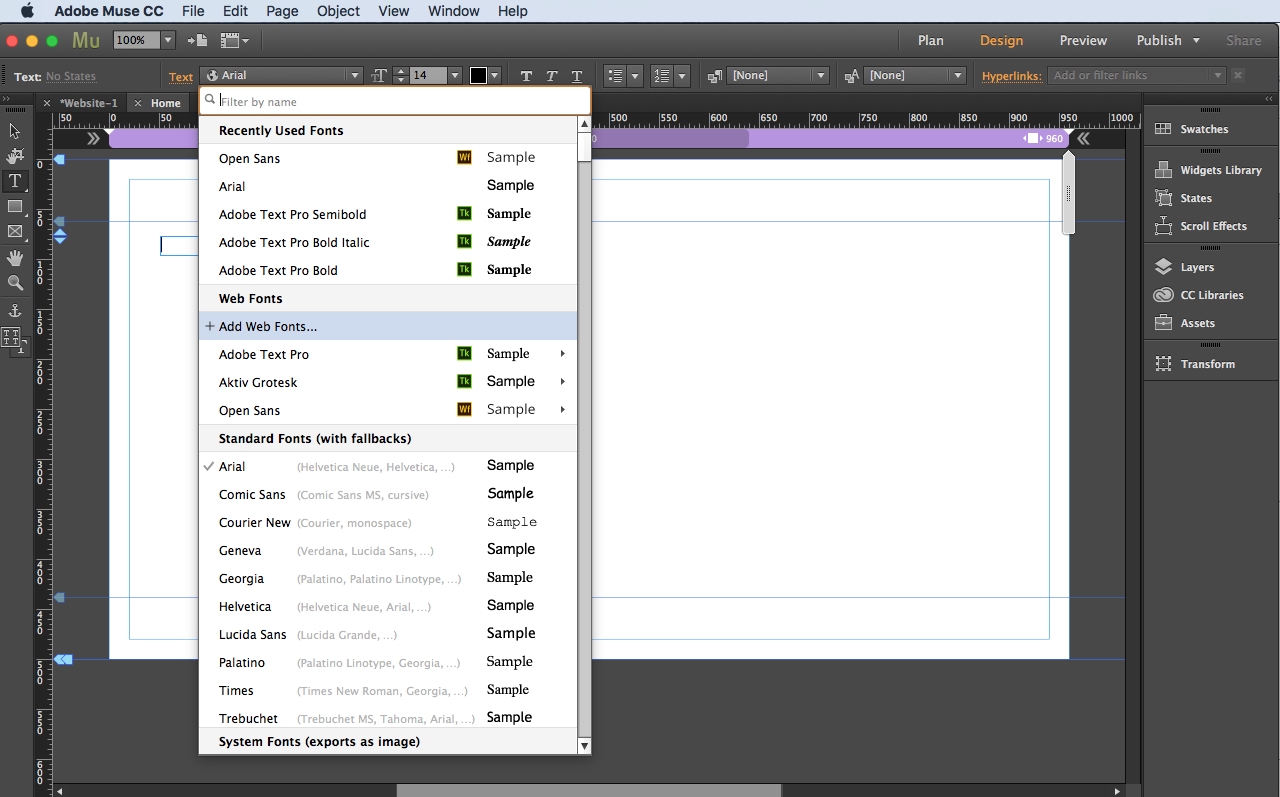Switch to the Website-1 tab
Screen dimensions: 1280x797
(88, 103)
